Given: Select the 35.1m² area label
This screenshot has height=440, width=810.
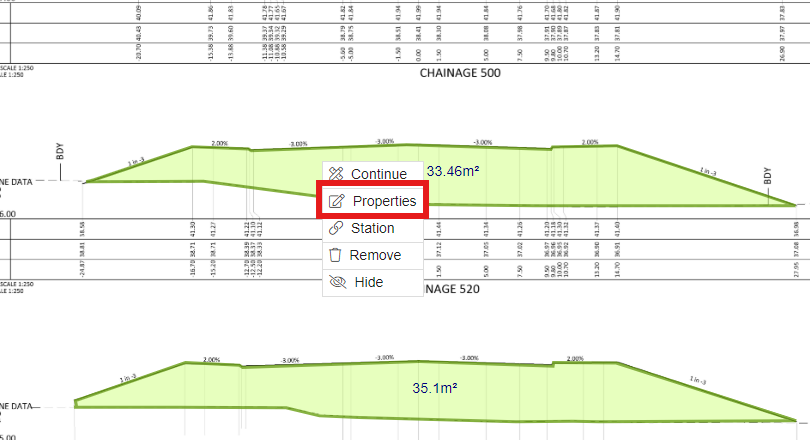Looking at the screenshot, I should [x=434, y=385].
